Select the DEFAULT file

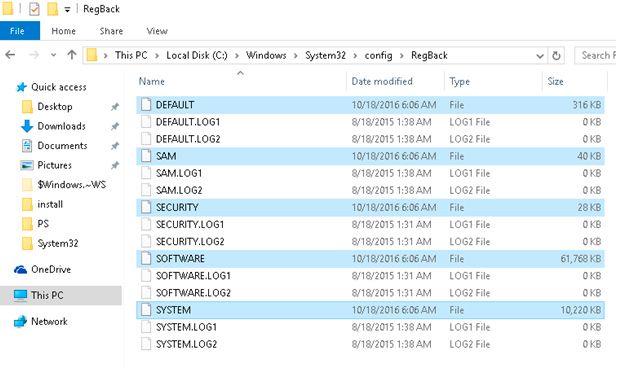pyautogui.click(x=370, y=105)
